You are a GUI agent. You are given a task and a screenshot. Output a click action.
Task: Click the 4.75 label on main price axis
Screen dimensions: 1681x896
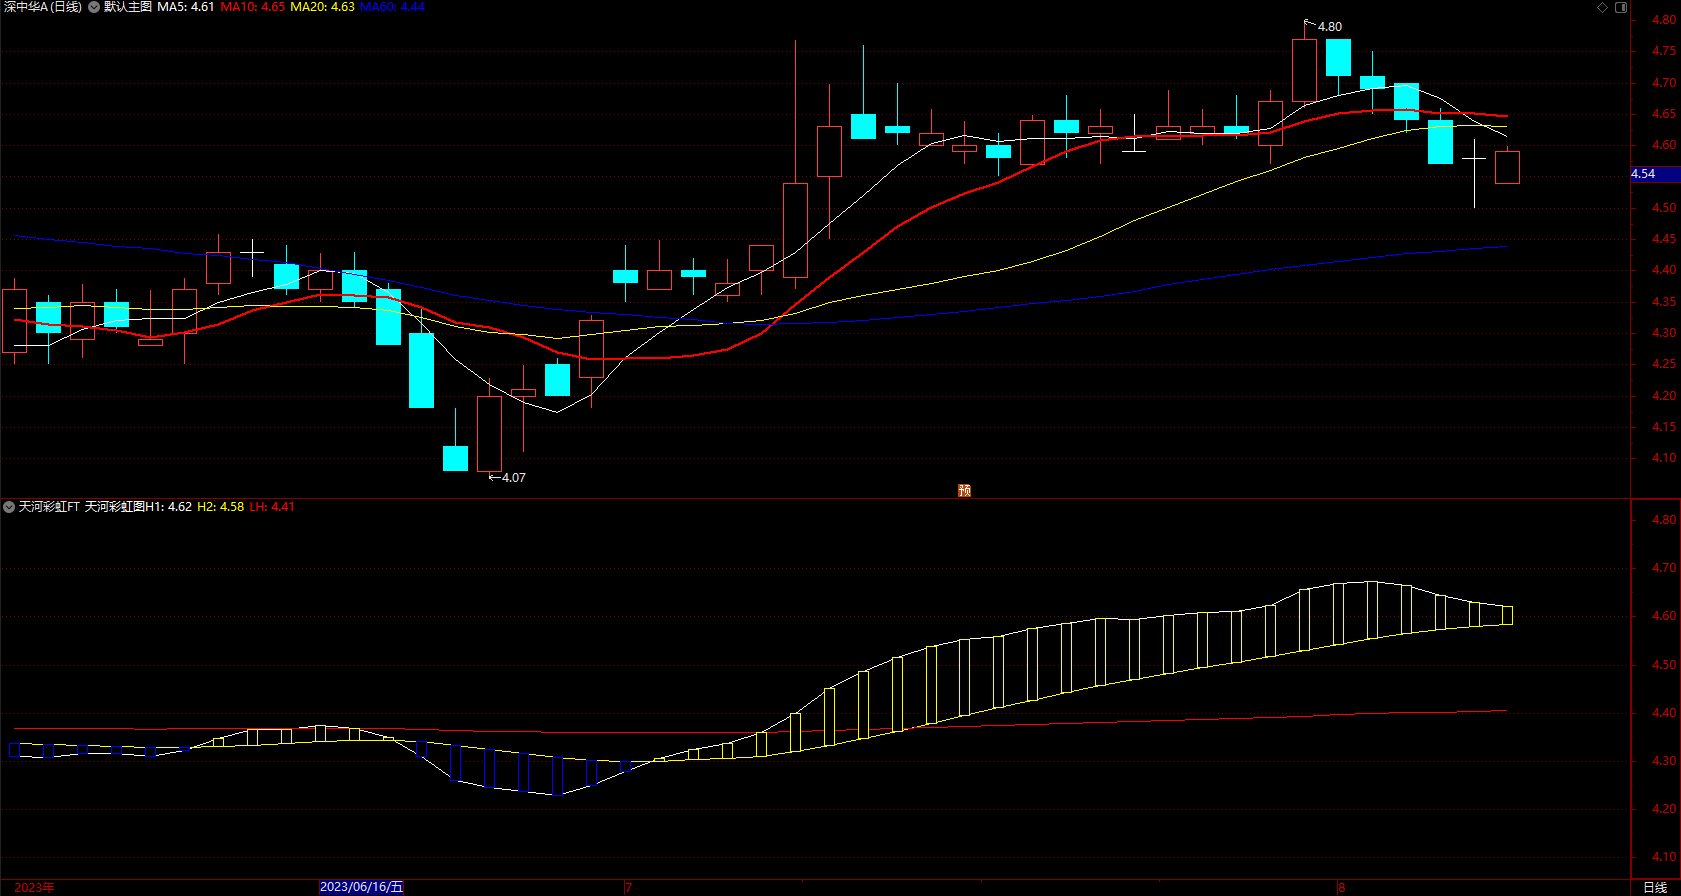(x=1664, y=51)
